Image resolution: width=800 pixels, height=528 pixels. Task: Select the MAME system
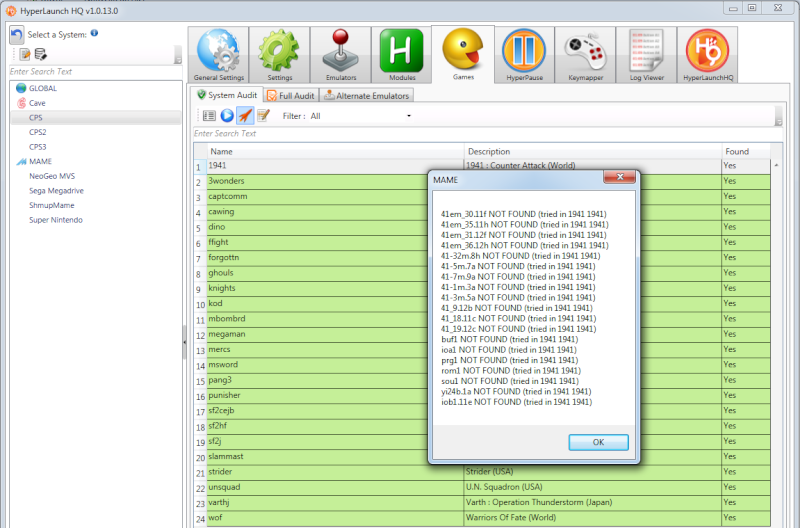(x=40, y=161)
